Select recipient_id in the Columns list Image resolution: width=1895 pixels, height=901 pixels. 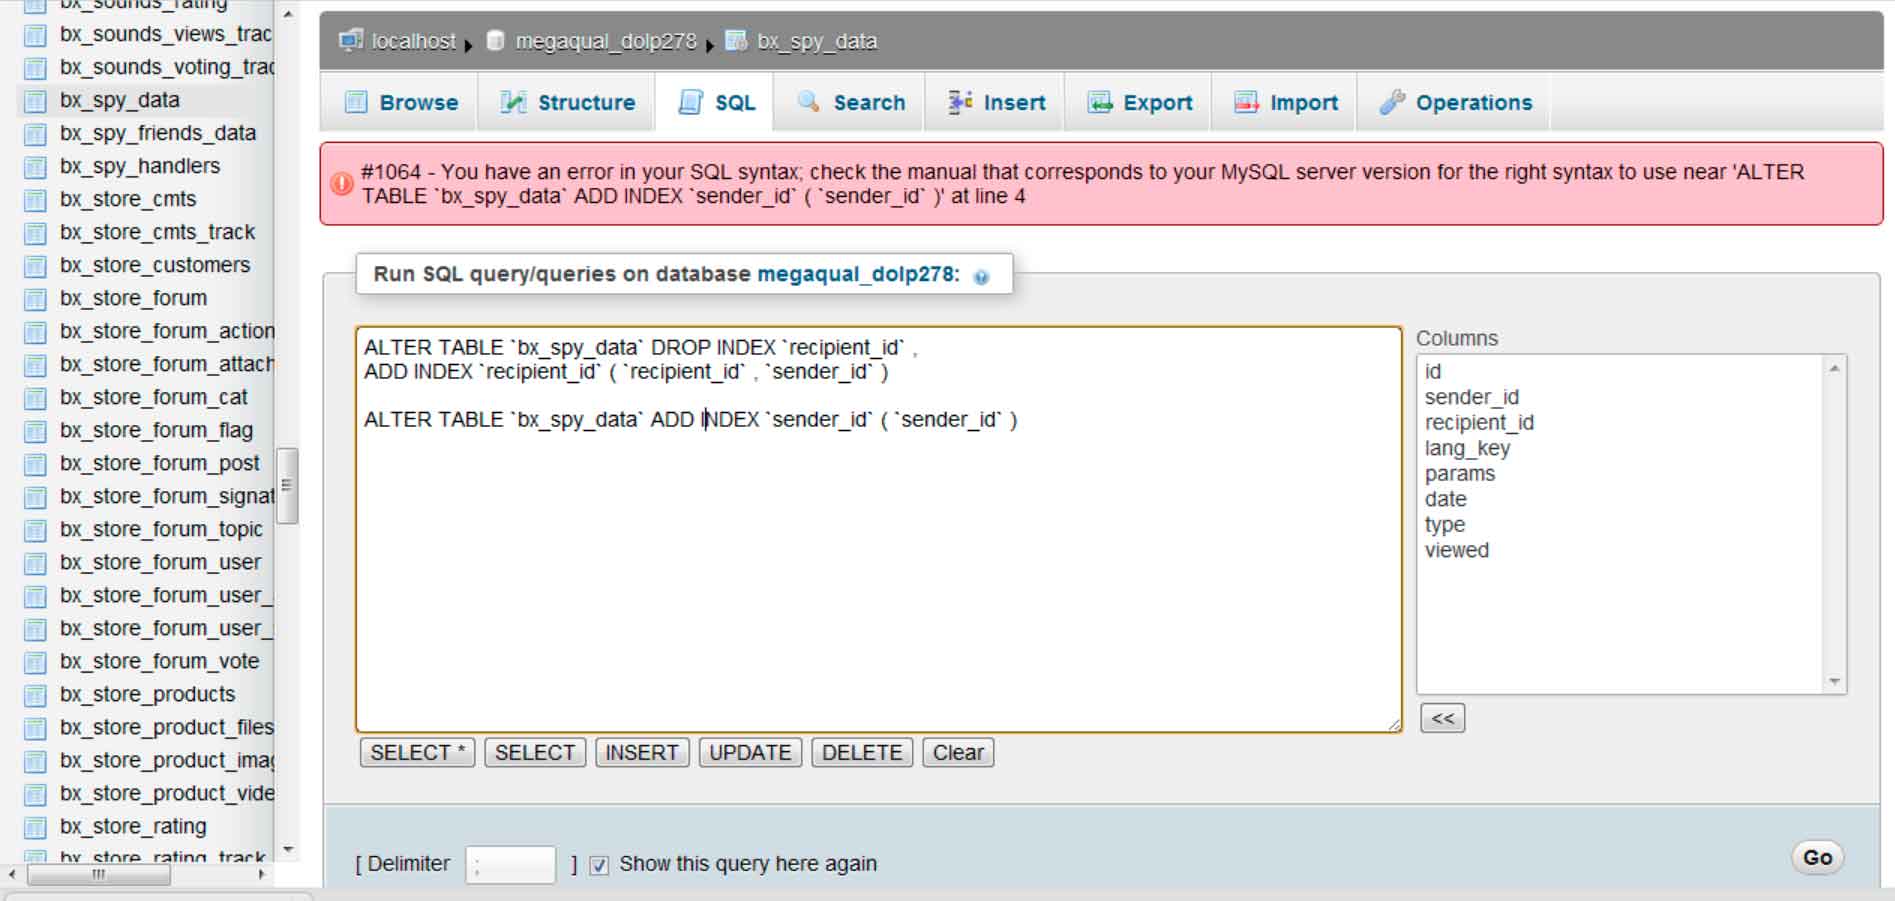[x=1479, y=422]
